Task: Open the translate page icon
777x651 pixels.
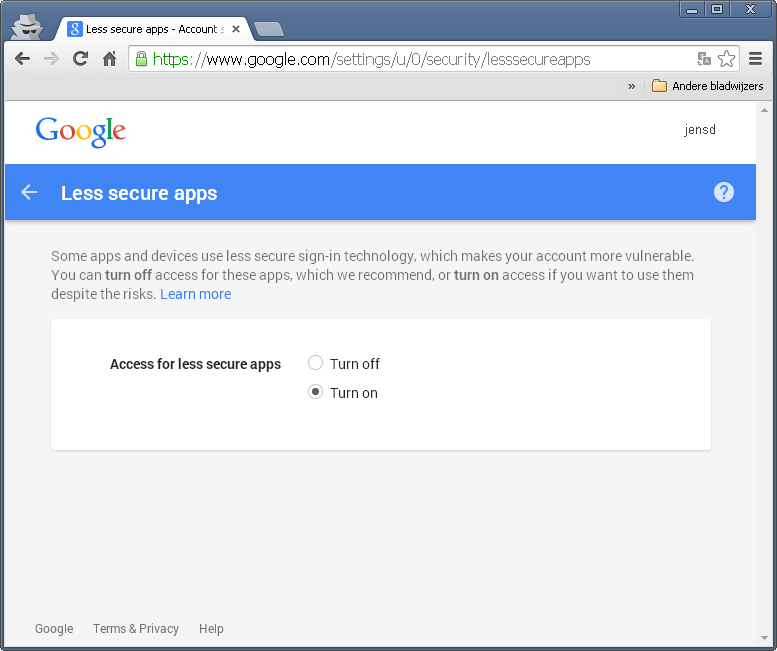Action: pos(704,59)
